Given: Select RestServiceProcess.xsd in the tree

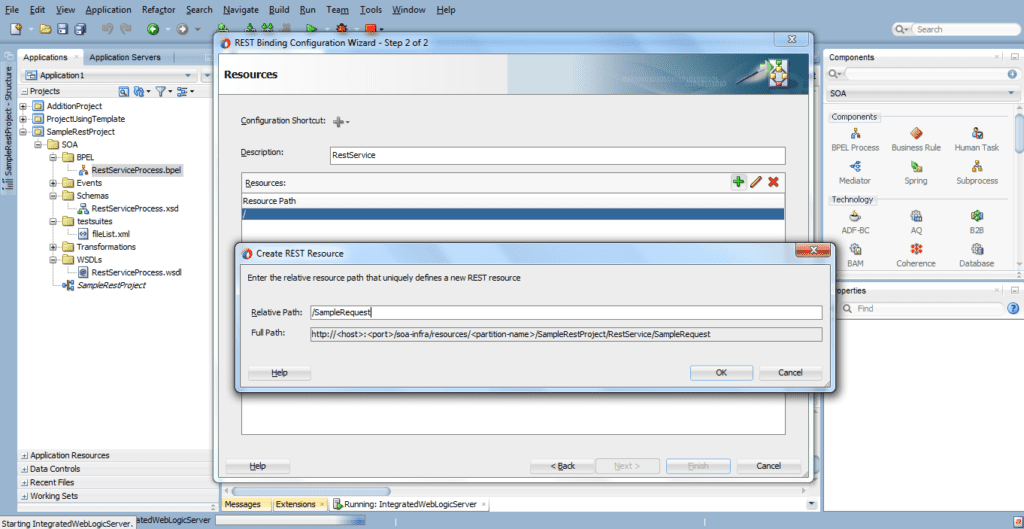Looking at the screenshot, I should pyautogui.click(x=135, y=209).
